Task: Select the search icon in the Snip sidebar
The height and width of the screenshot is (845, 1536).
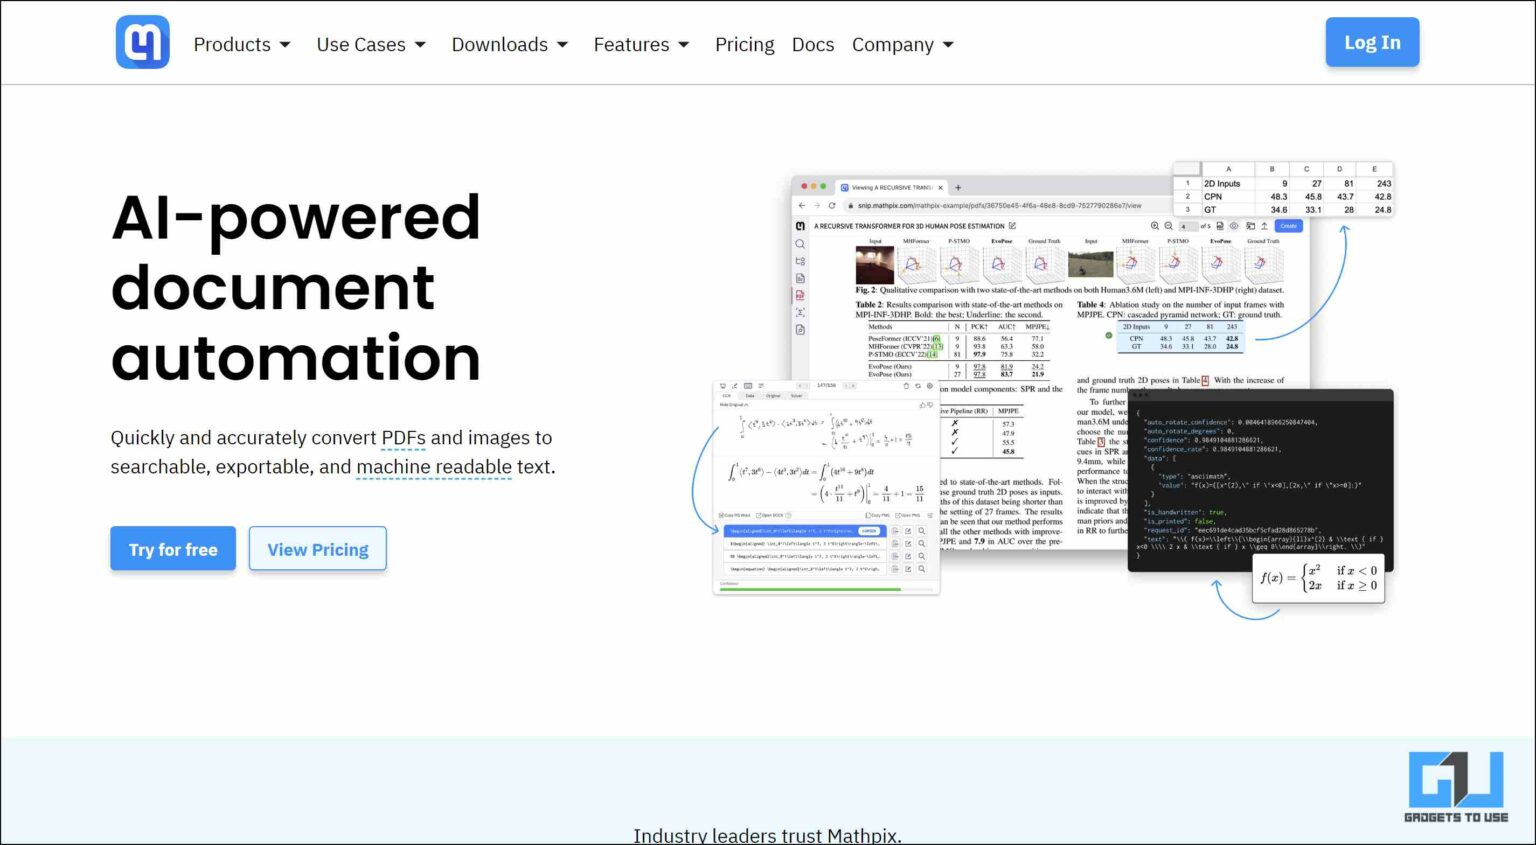Action: (800, 244)
